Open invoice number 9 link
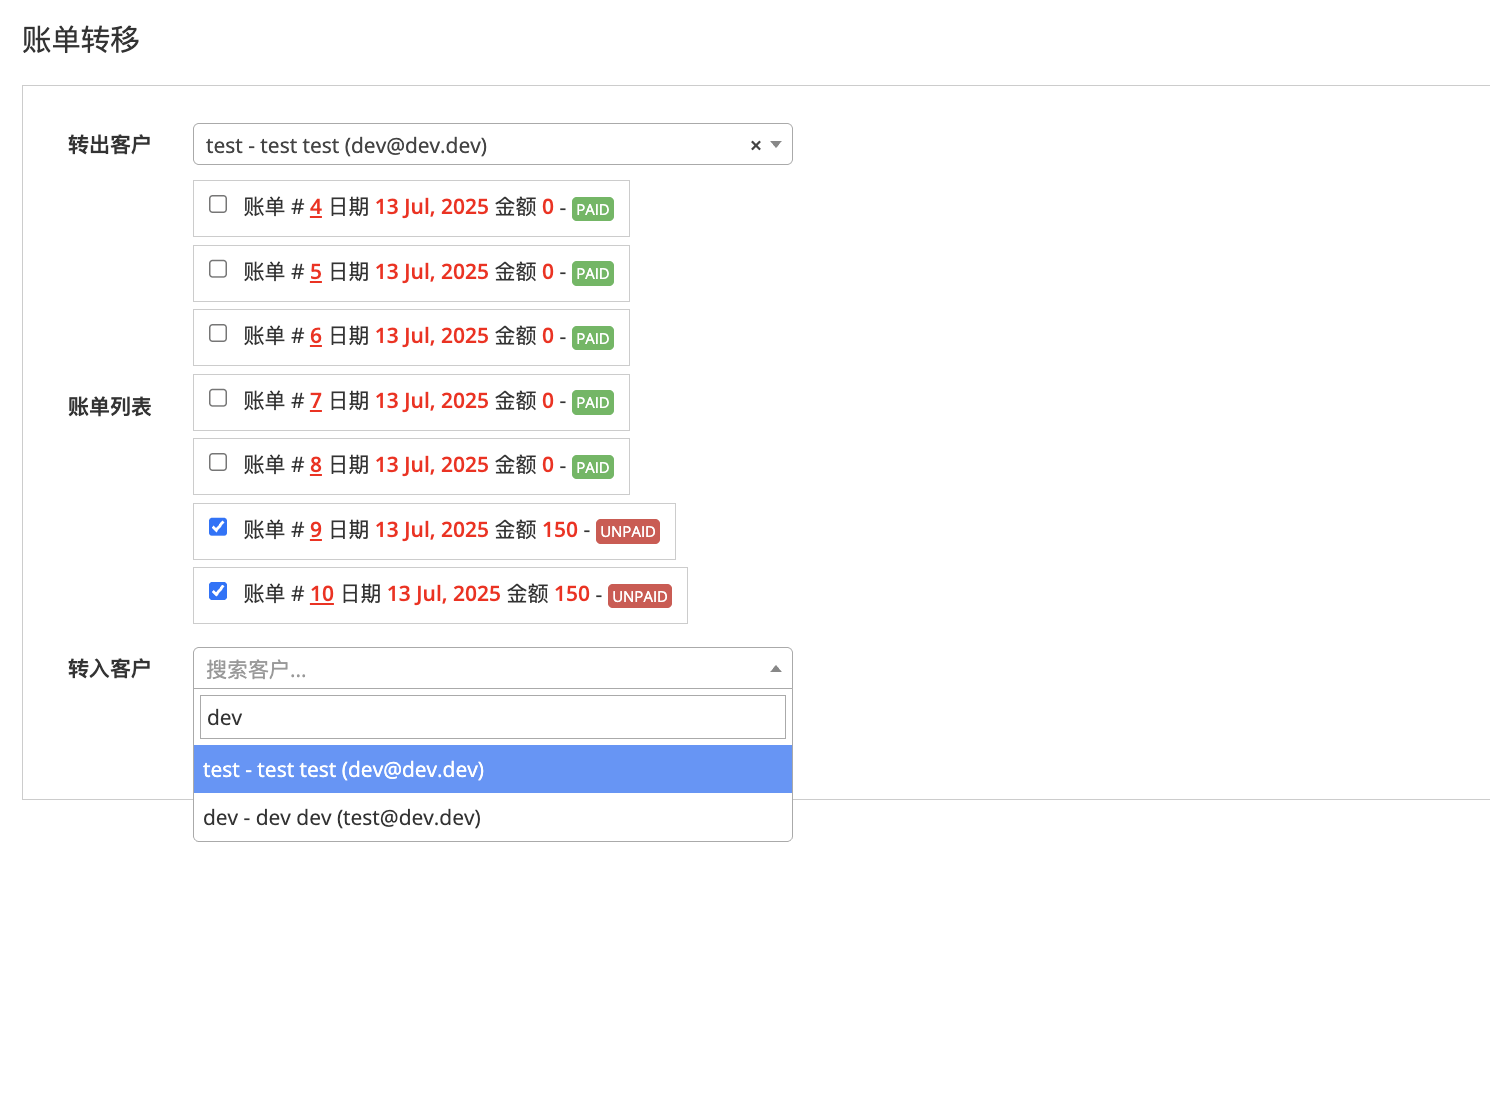 [x=316, y=530]
